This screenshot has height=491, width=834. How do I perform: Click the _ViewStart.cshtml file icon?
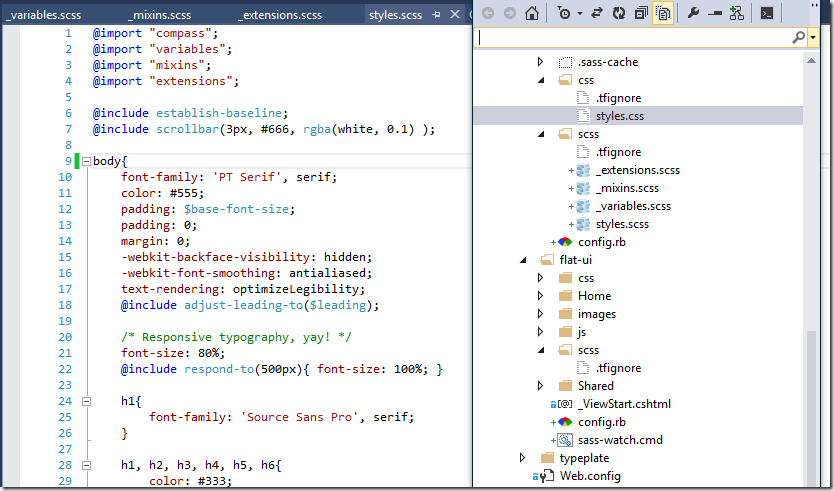click(565, 404)
